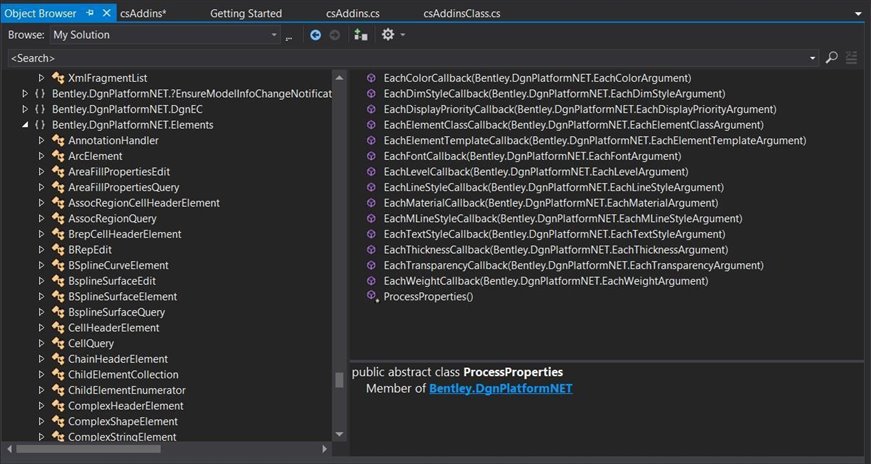The image size is (871, 464).
Task: Click the tree scrollbar up arrow
Action: click(339, 78)
